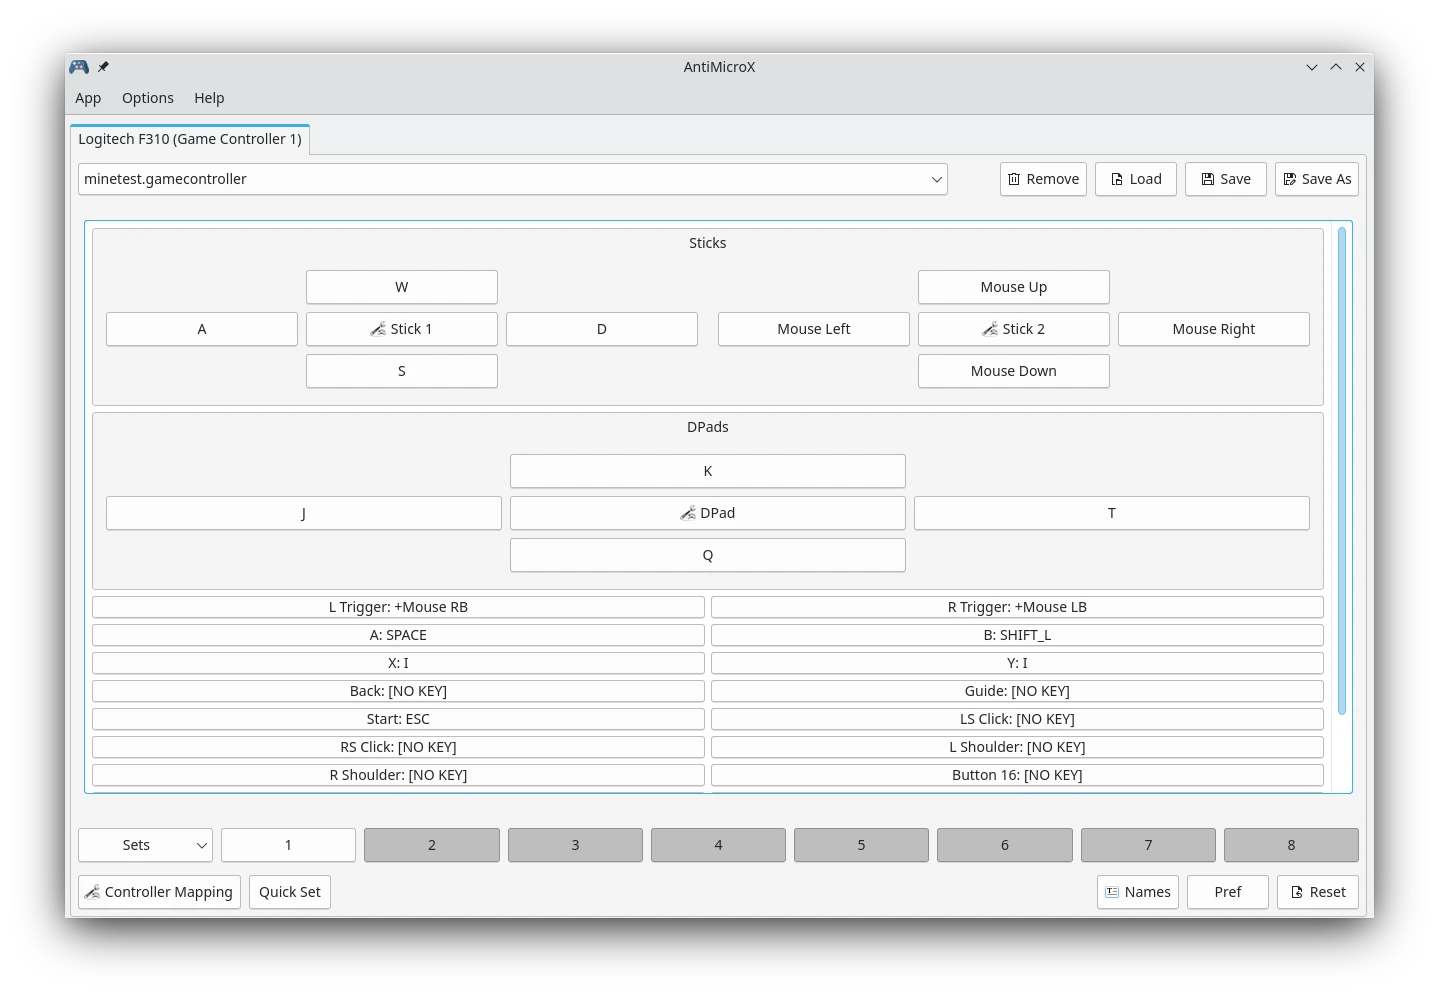
Task: Click the L Shoulder: [NO KEY] button
Action: (1017, 747)
